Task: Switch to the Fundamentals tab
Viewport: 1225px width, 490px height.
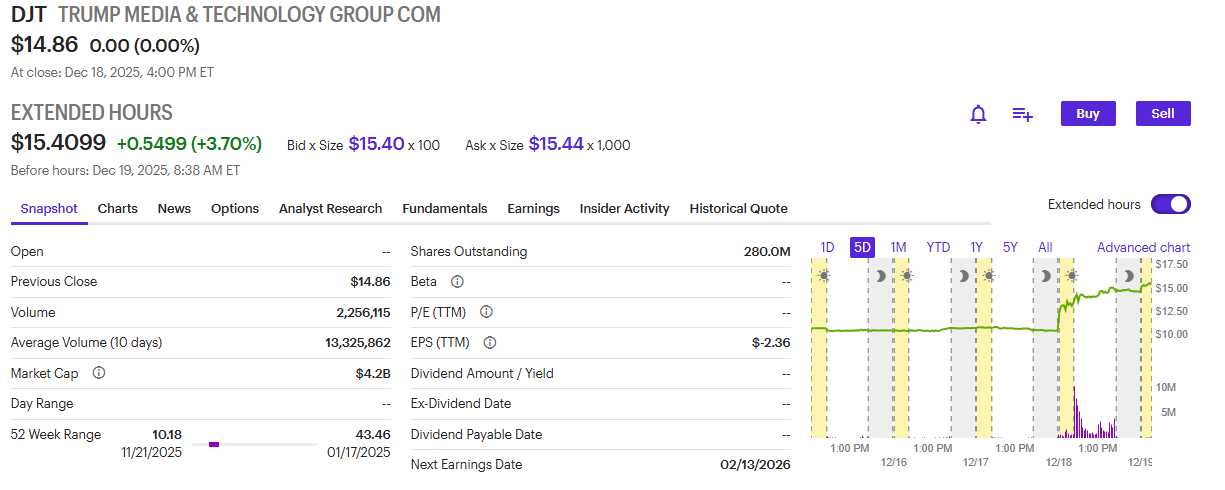Action: [444, 208]
